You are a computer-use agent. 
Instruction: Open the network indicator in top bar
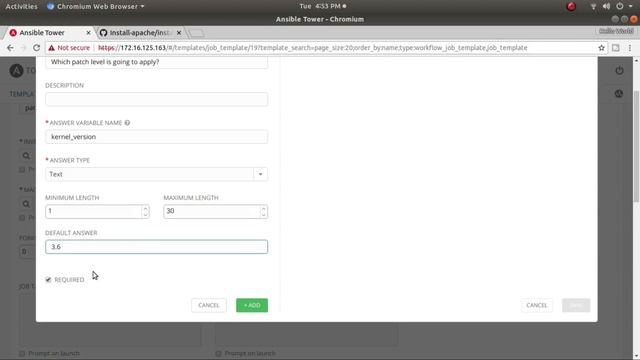click(593, 6)
